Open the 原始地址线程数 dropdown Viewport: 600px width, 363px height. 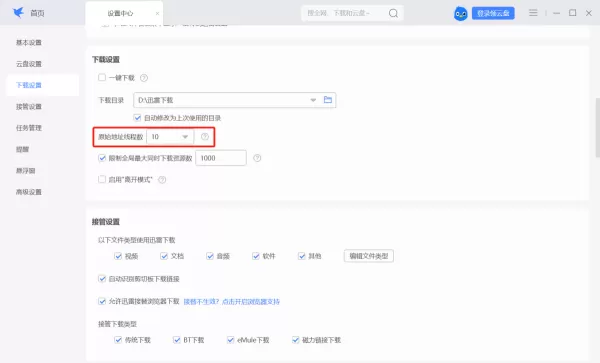(x=170, y=137)
